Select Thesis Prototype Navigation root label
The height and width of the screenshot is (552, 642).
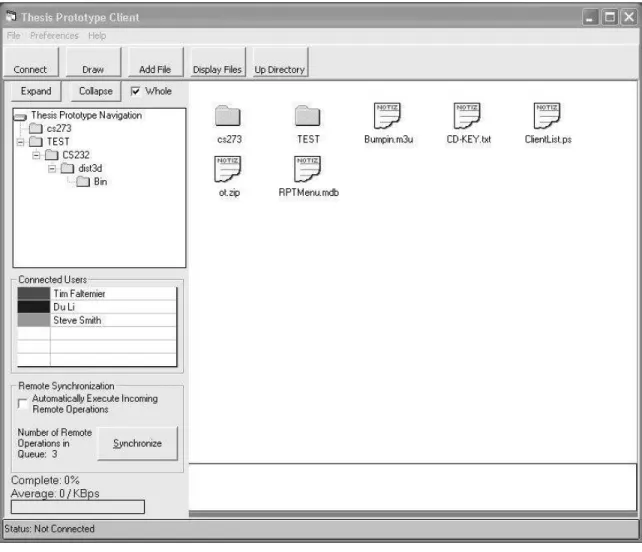[x=86, y=115]
